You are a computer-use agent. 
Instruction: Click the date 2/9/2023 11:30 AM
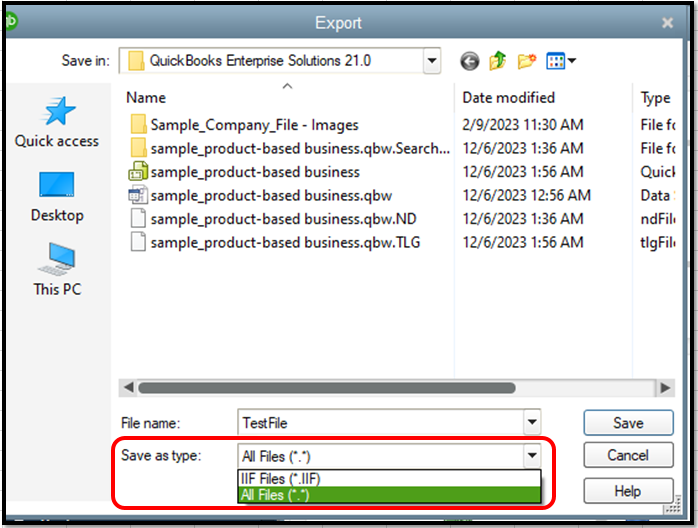pyautogui.click(x=523, y=125)
